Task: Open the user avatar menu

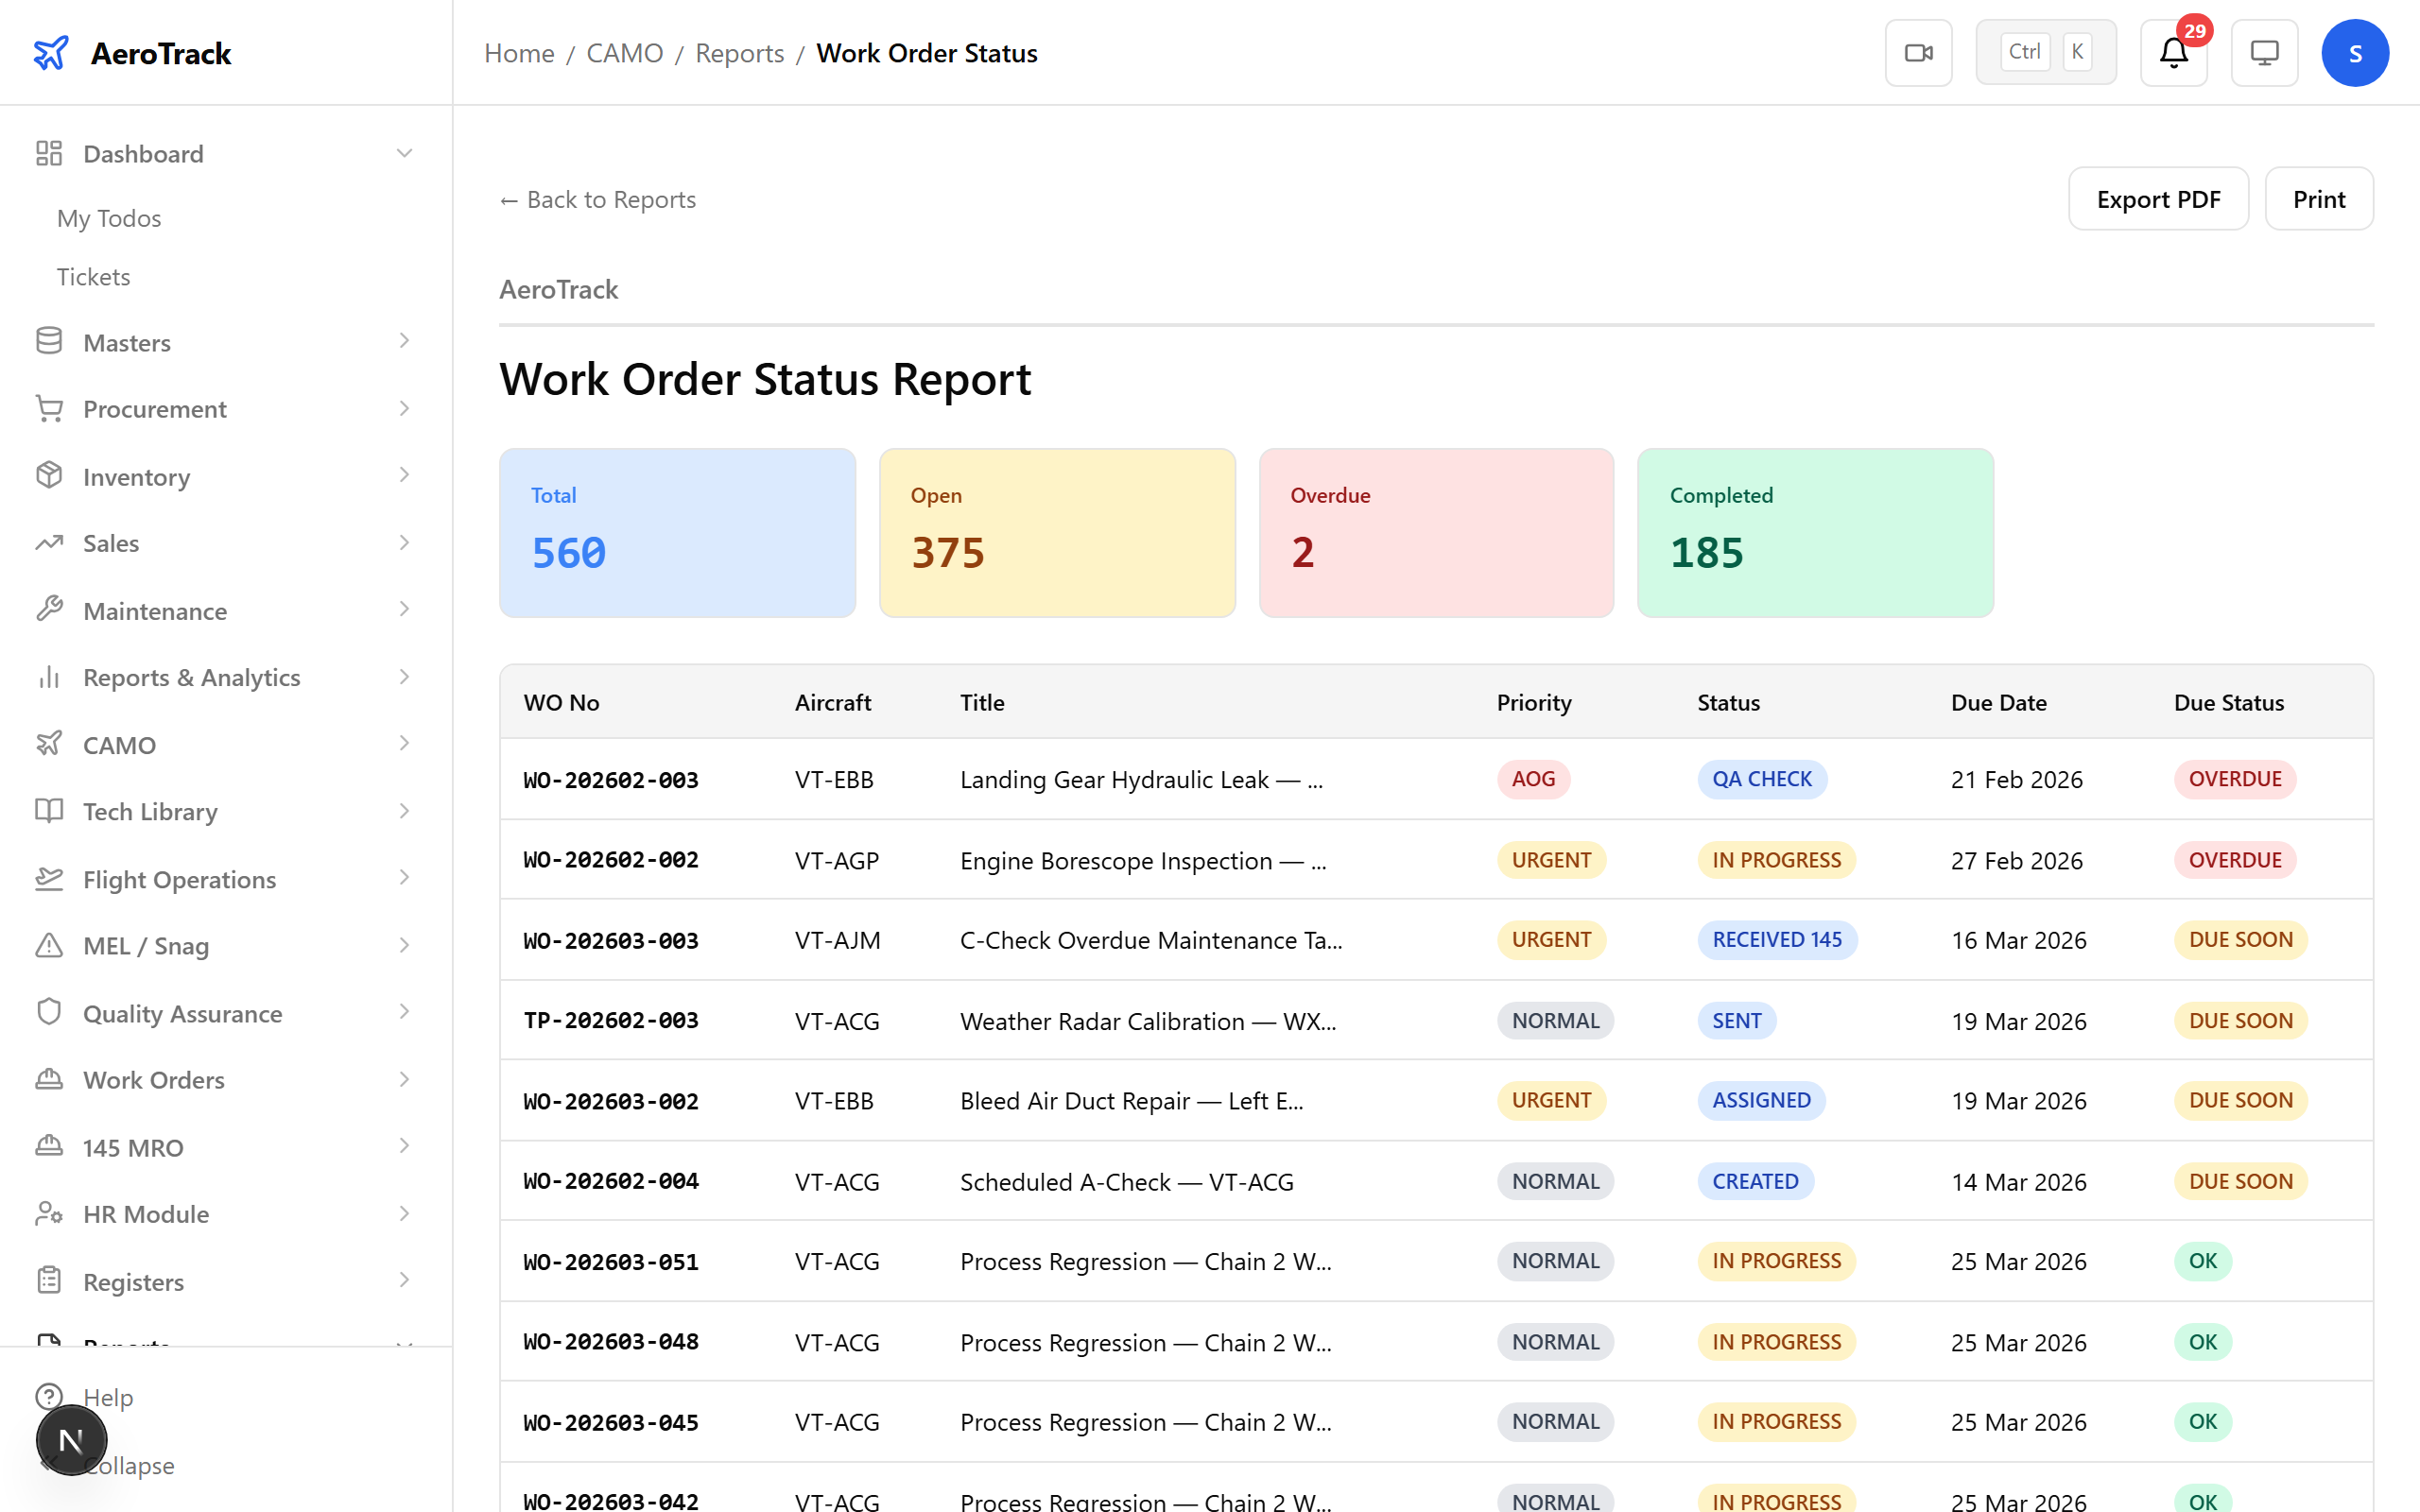Action: coord(2355,52)
